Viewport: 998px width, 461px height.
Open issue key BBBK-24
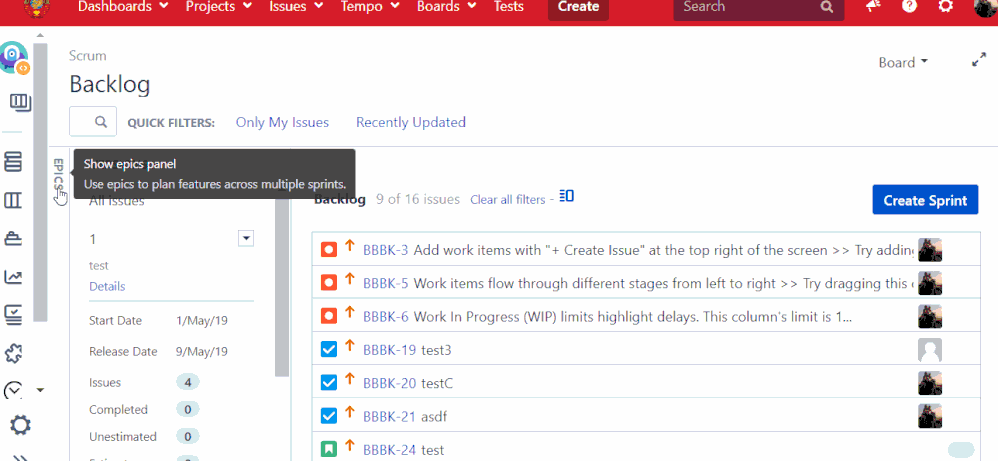390,450
